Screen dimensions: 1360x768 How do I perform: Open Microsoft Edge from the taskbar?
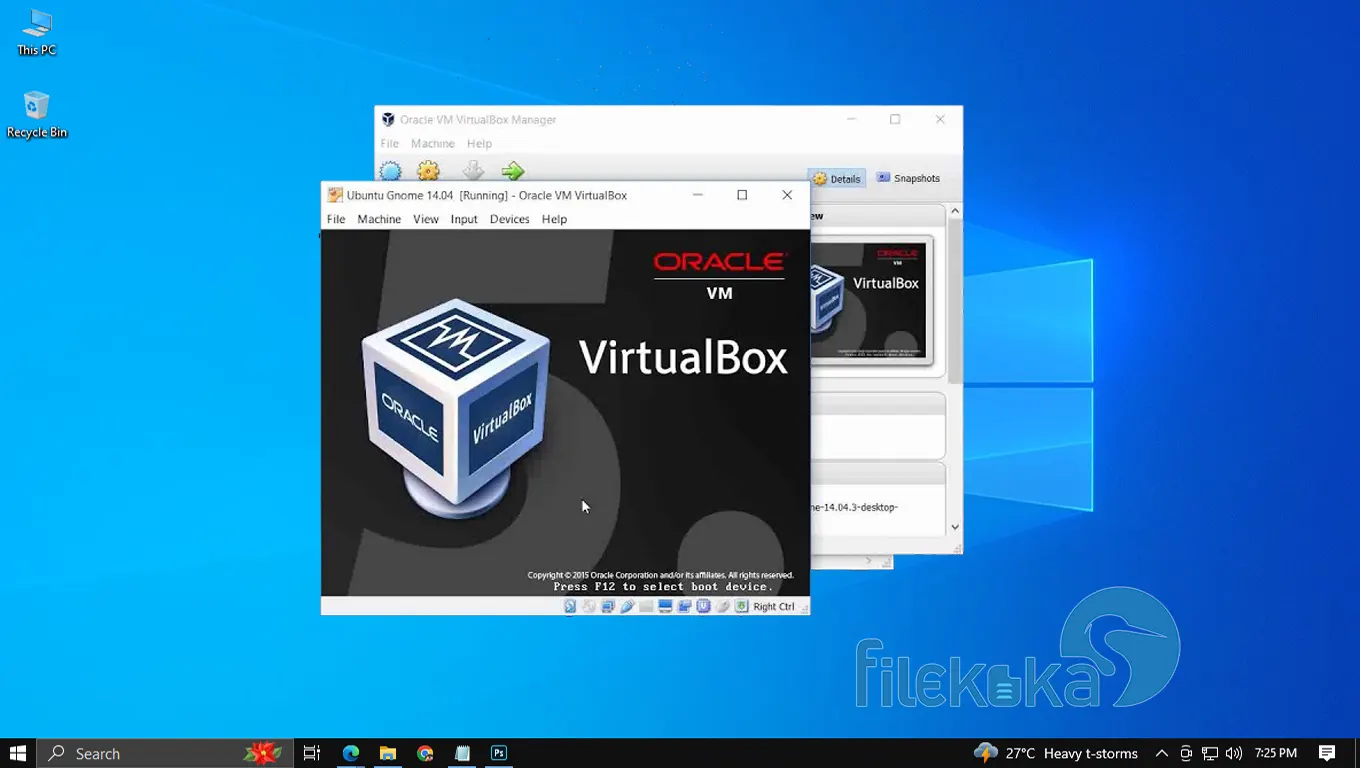point(351,753)
